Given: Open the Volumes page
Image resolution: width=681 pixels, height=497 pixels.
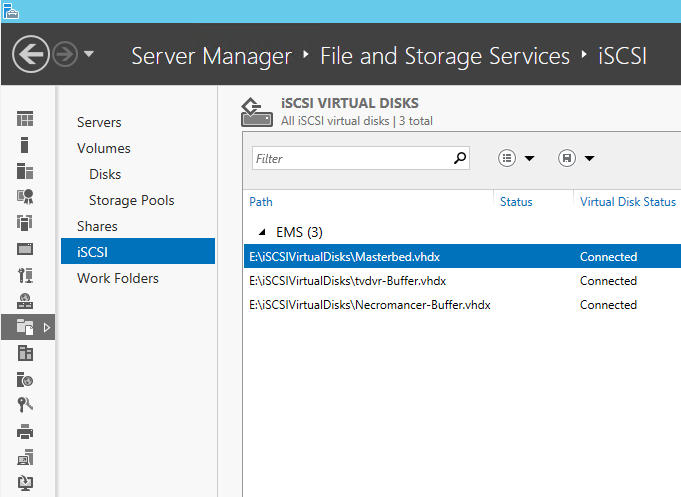Looking at the screenshot, I should 104,148.
